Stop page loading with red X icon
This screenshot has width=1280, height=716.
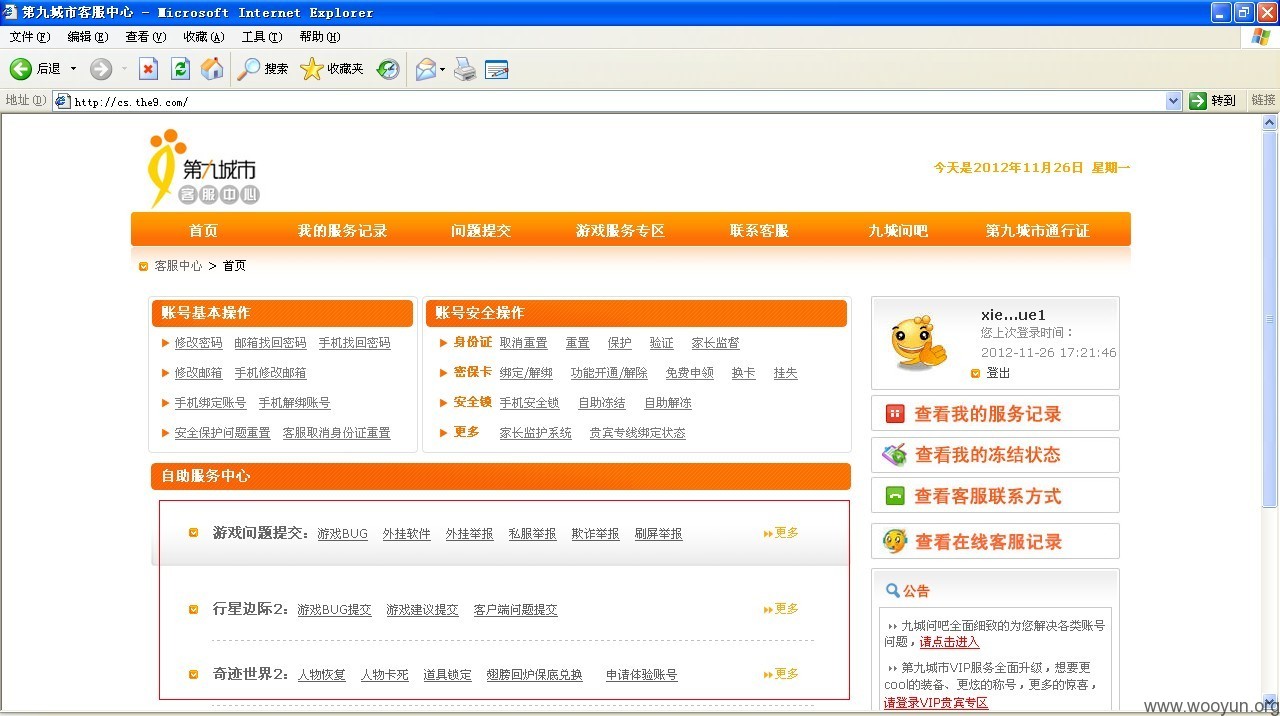[148, 68]
